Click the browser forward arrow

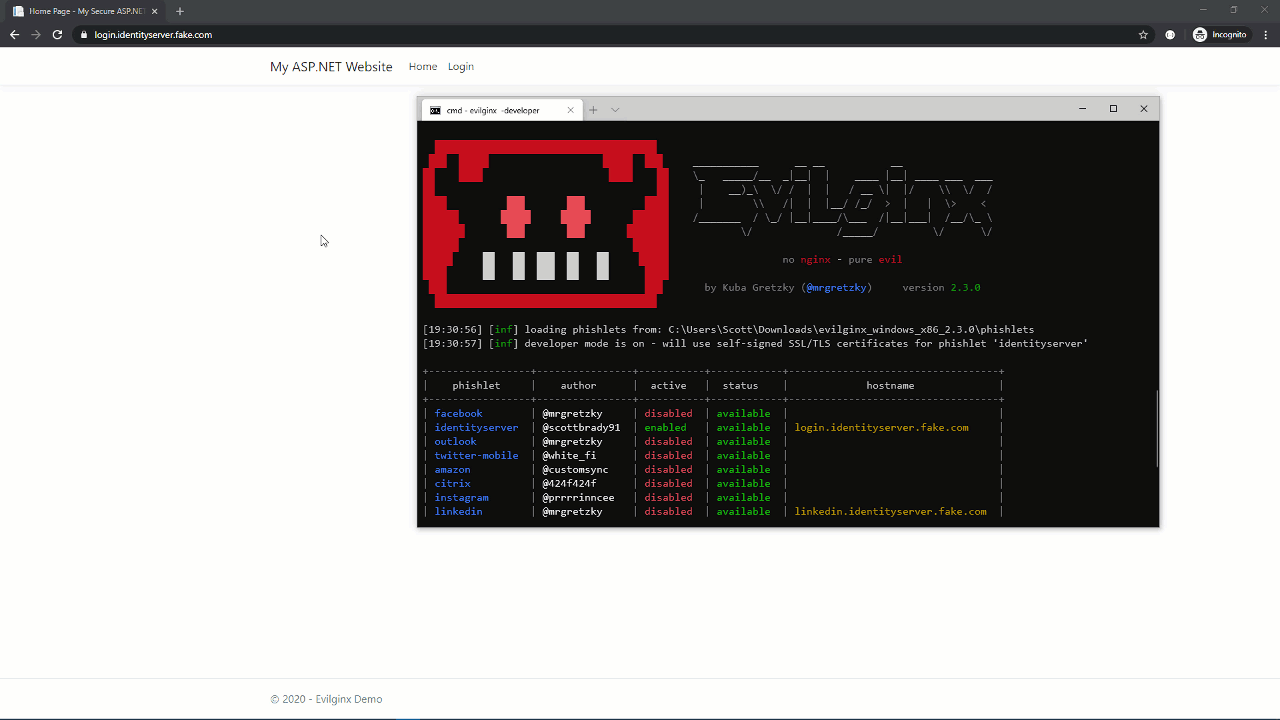[36, 34]
